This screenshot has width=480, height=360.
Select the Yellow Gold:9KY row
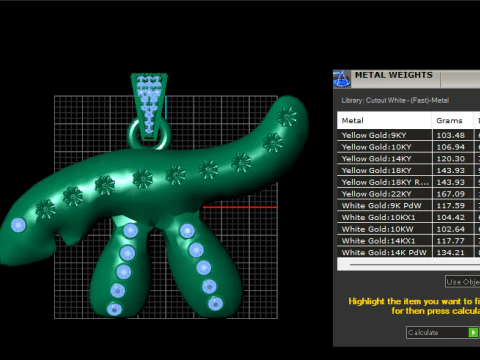coord(408,135)
